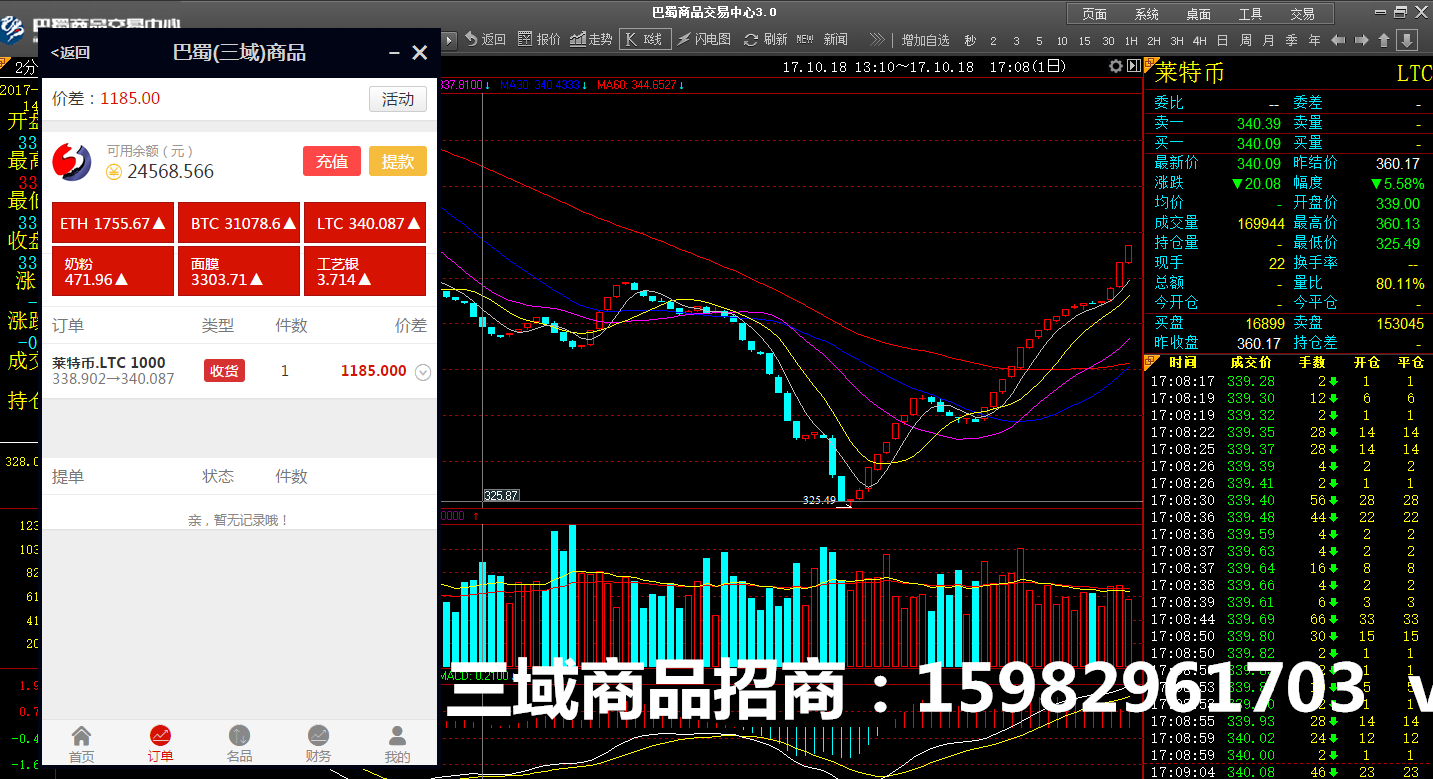Open the 桌面 menu
Image resolution: width=1433 pixels, height=779 pixels.
1198,14
